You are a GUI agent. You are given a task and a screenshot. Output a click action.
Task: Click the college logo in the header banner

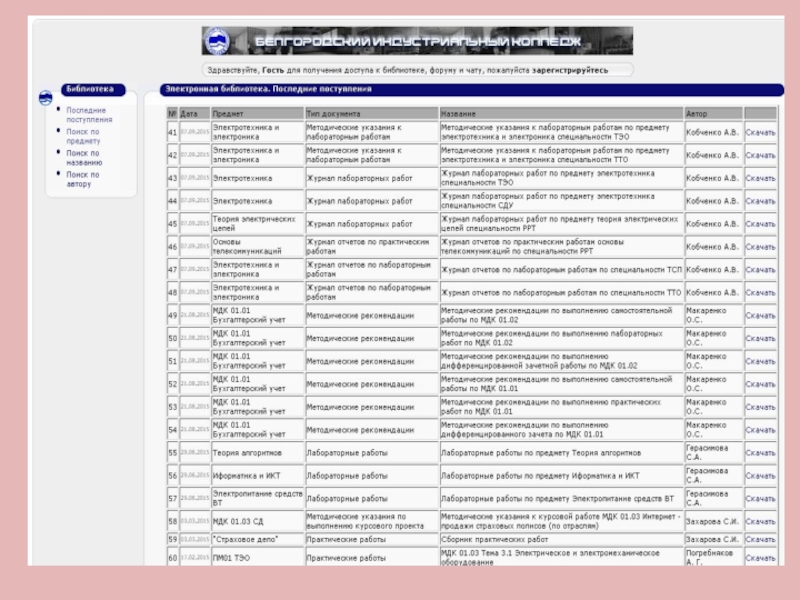[217, 41]
